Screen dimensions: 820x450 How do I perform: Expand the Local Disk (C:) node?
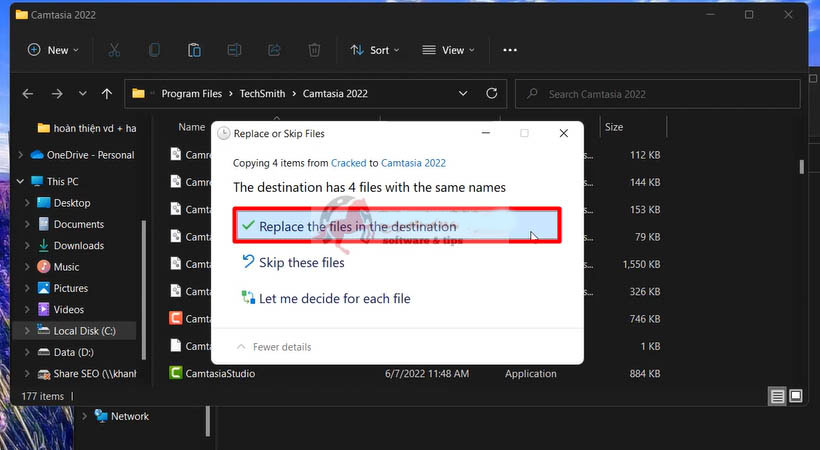27,331
